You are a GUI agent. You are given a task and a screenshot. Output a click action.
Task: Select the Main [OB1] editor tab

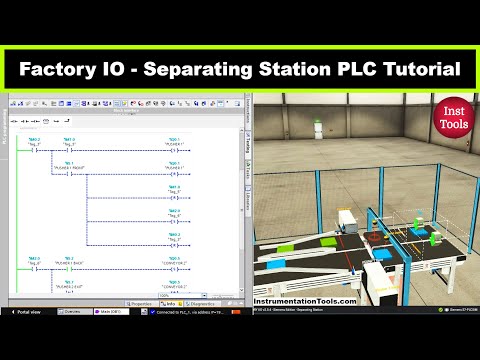coord(111,312)
